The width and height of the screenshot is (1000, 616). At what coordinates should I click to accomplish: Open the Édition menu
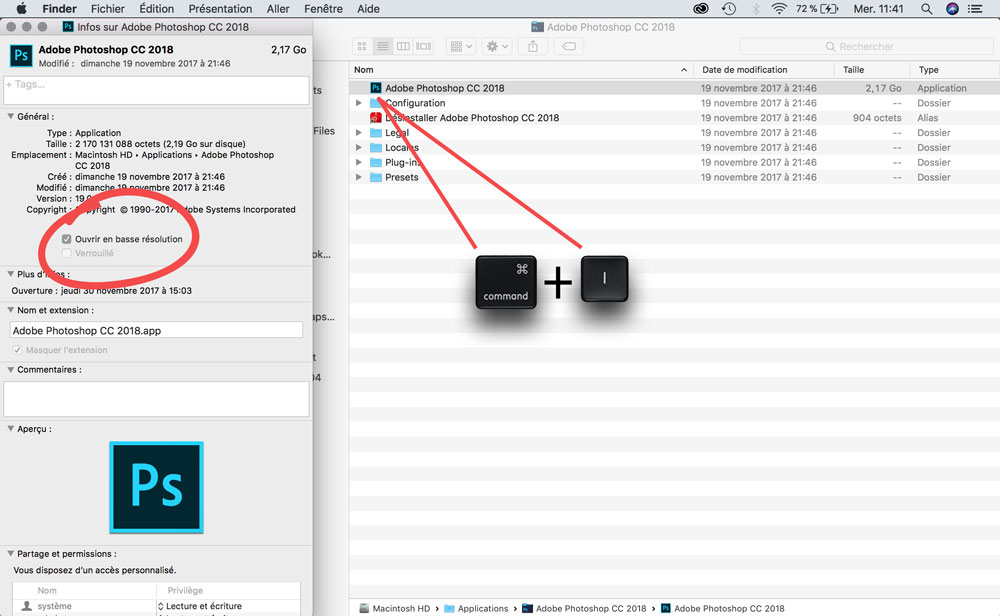[x=156, y=9]
